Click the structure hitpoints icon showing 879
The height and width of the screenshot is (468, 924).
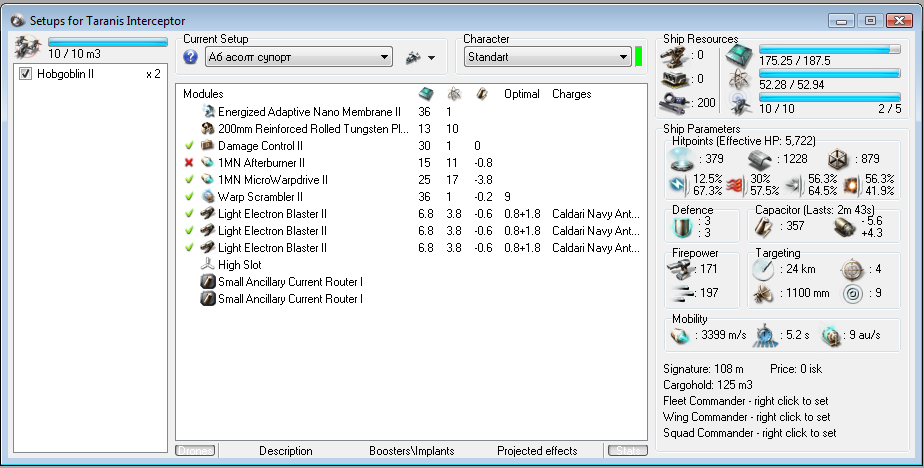pyautogui.click(x=837, y=159)
